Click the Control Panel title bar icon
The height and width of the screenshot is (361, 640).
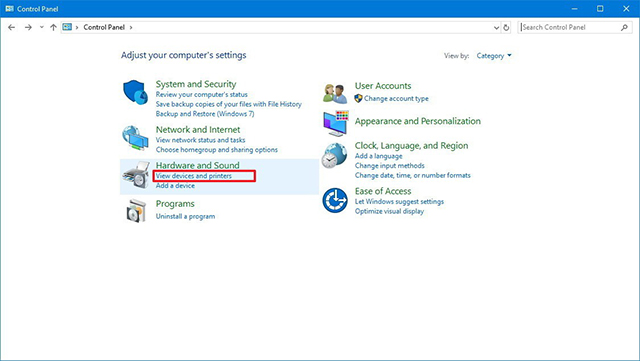[x=9, y=9]
